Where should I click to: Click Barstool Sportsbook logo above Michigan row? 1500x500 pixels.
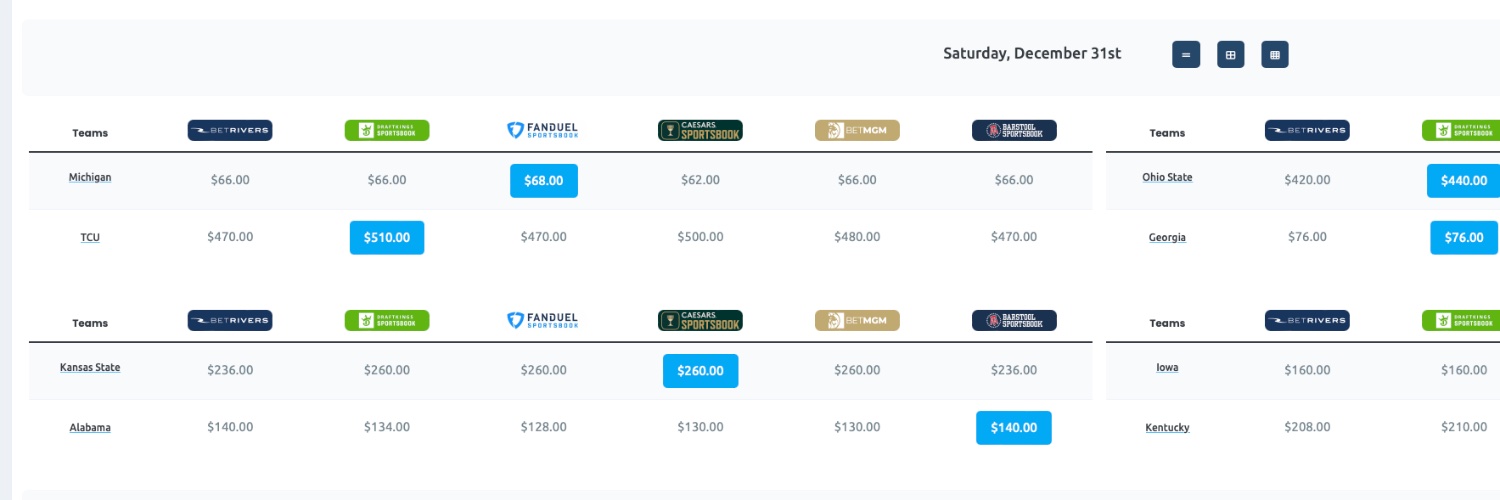tap(1014, 130)
